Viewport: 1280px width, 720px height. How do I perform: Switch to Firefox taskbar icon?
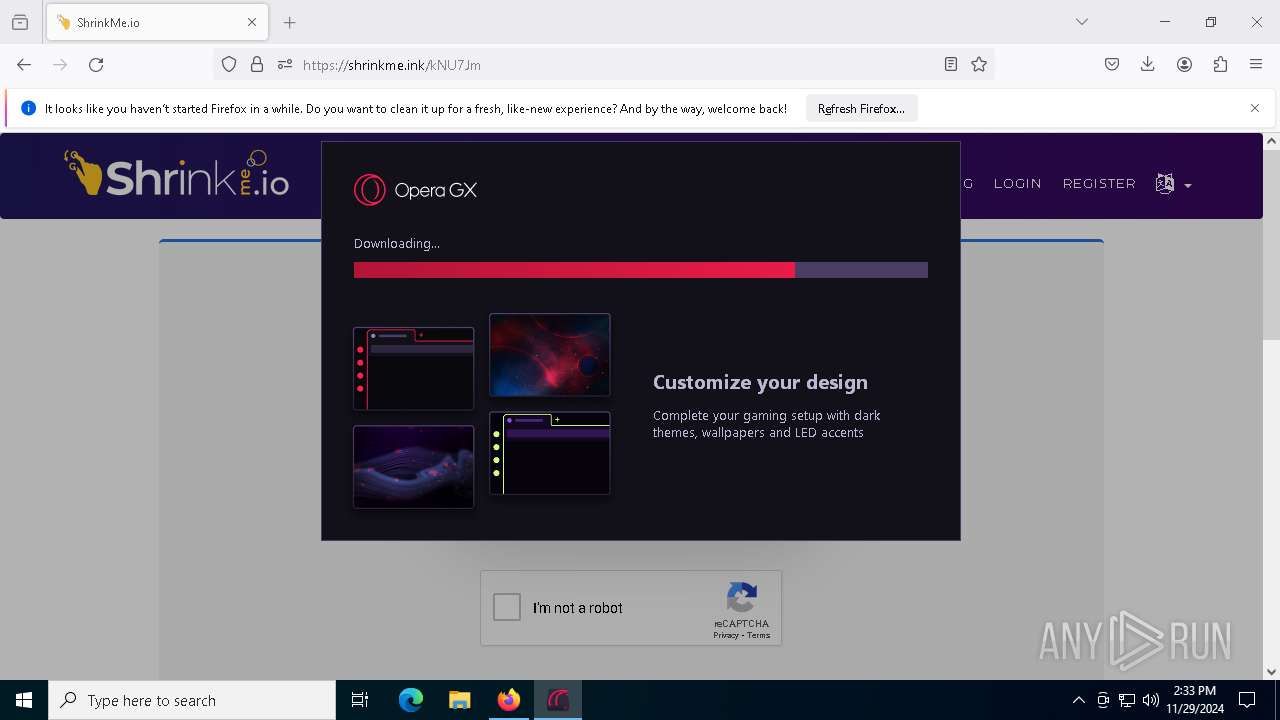pyautogui.click(x=509, y=700)
